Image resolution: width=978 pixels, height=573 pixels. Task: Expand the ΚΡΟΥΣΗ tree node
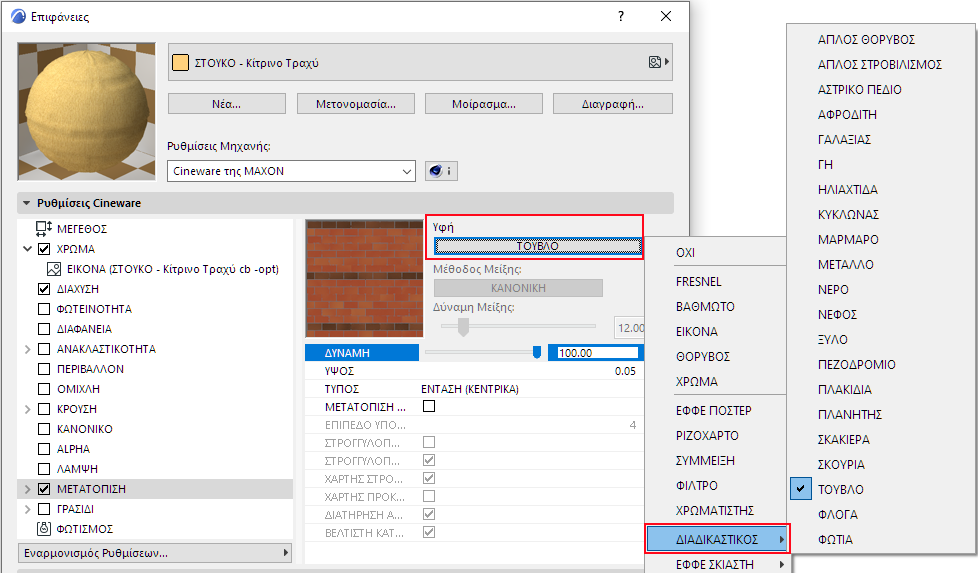[27, 409]
